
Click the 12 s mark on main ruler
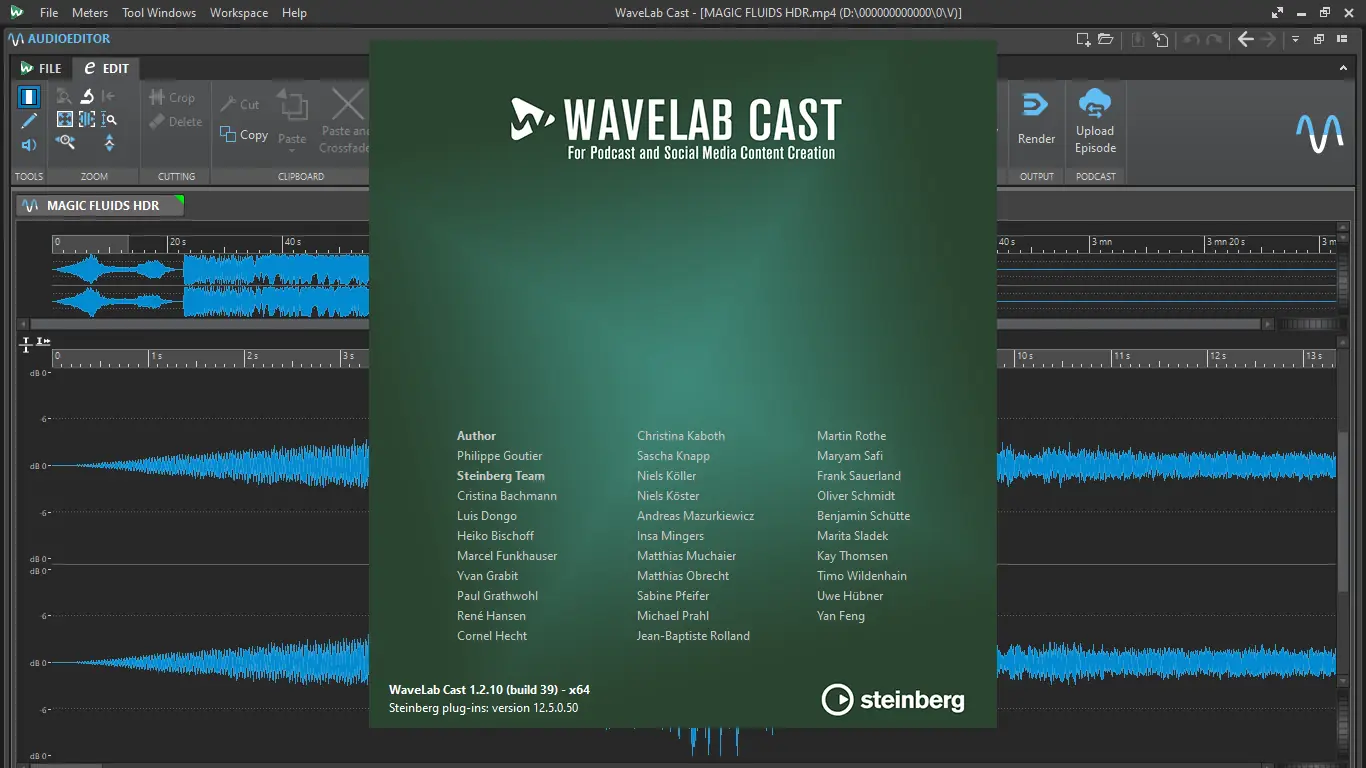(1217, 356)
